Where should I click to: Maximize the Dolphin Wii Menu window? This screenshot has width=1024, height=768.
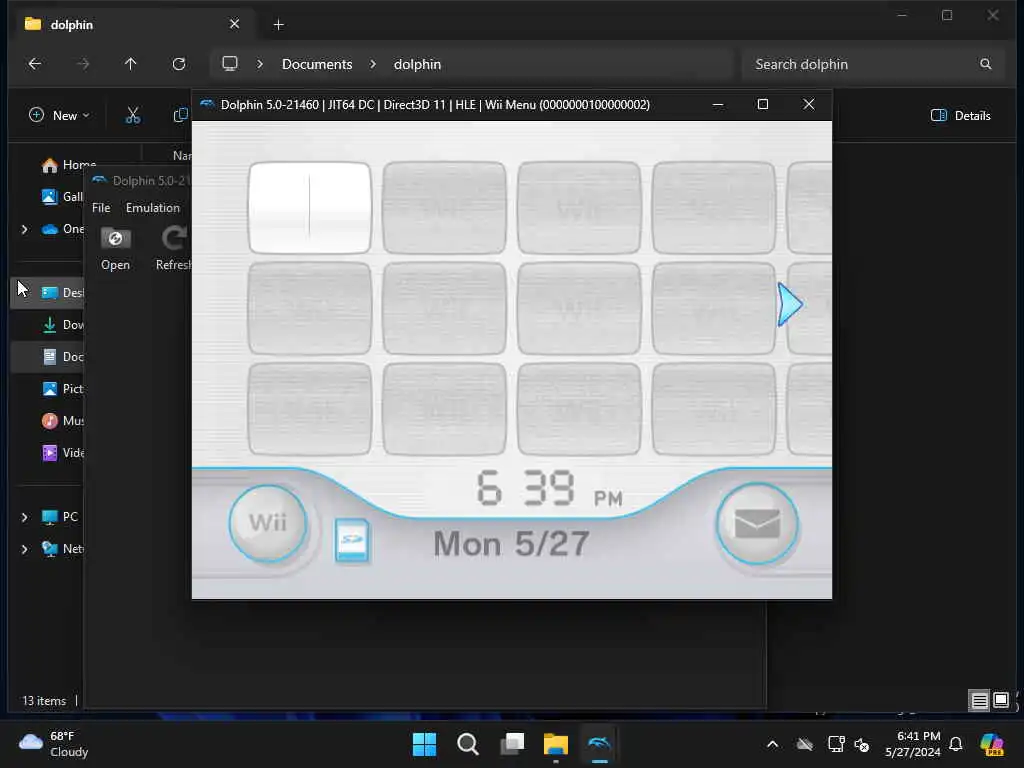[763, 104]
